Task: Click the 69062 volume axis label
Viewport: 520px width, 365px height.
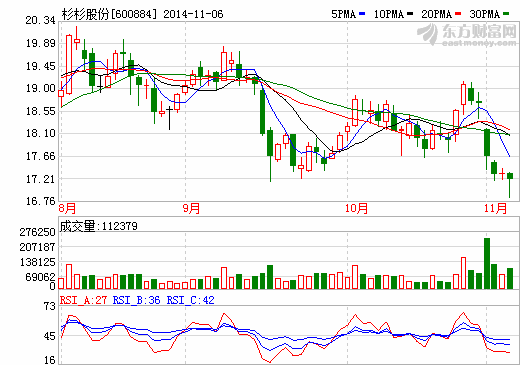Action: [40, 277]
